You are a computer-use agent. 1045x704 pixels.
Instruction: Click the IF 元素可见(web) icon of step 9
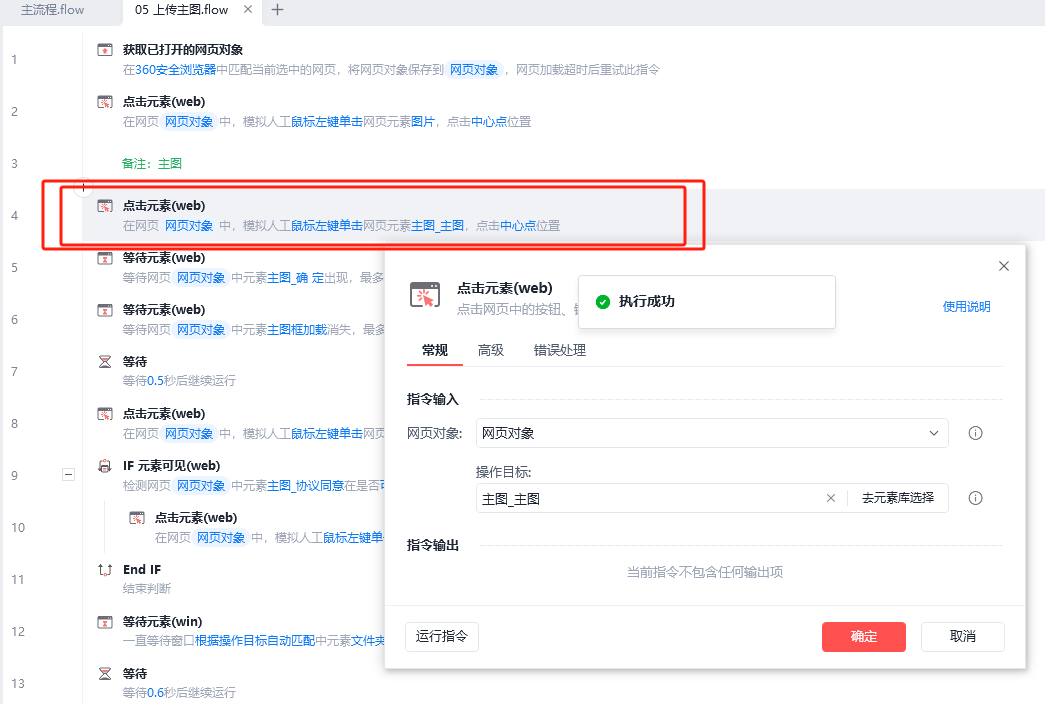[105, 465]
